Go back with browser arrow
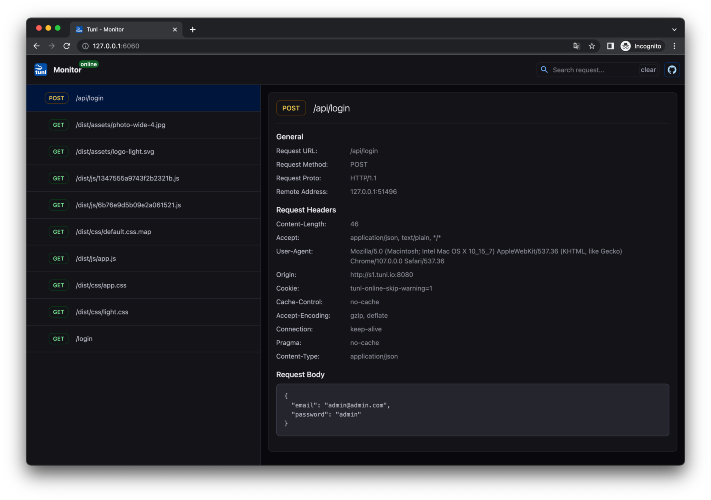The width and height of the screenshot is (711, 500). coord(37,46)
